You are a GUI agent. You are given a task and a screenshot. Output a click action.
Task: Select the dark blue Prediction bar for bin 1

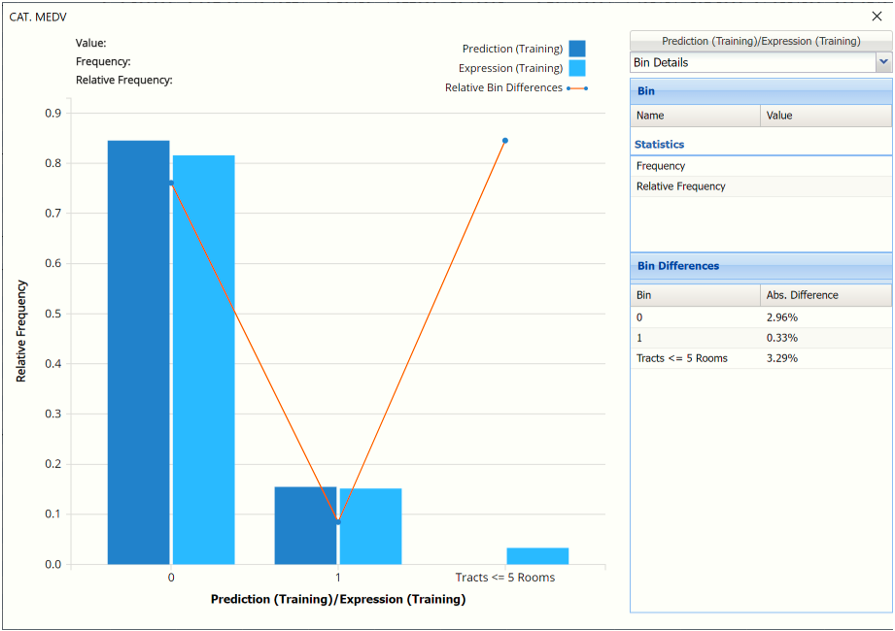tap(305, 525)
